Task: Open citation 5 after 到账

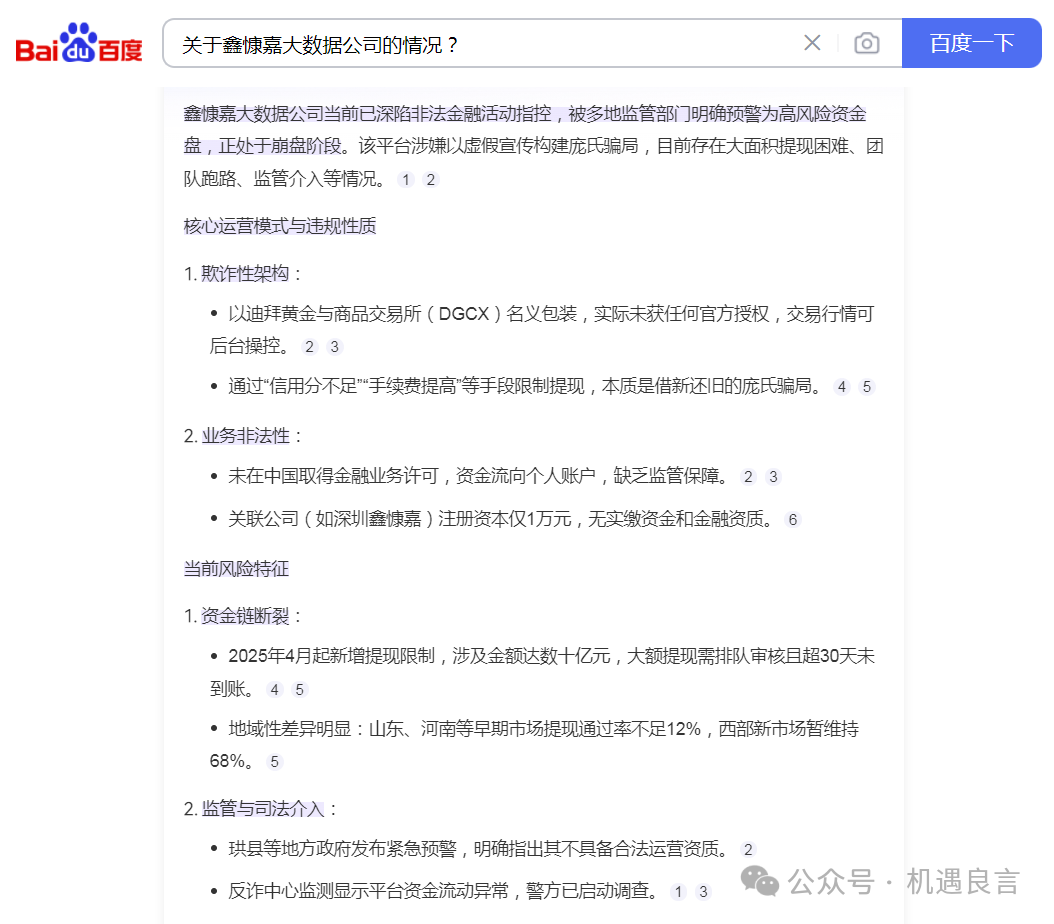Action: pos(300,690)
